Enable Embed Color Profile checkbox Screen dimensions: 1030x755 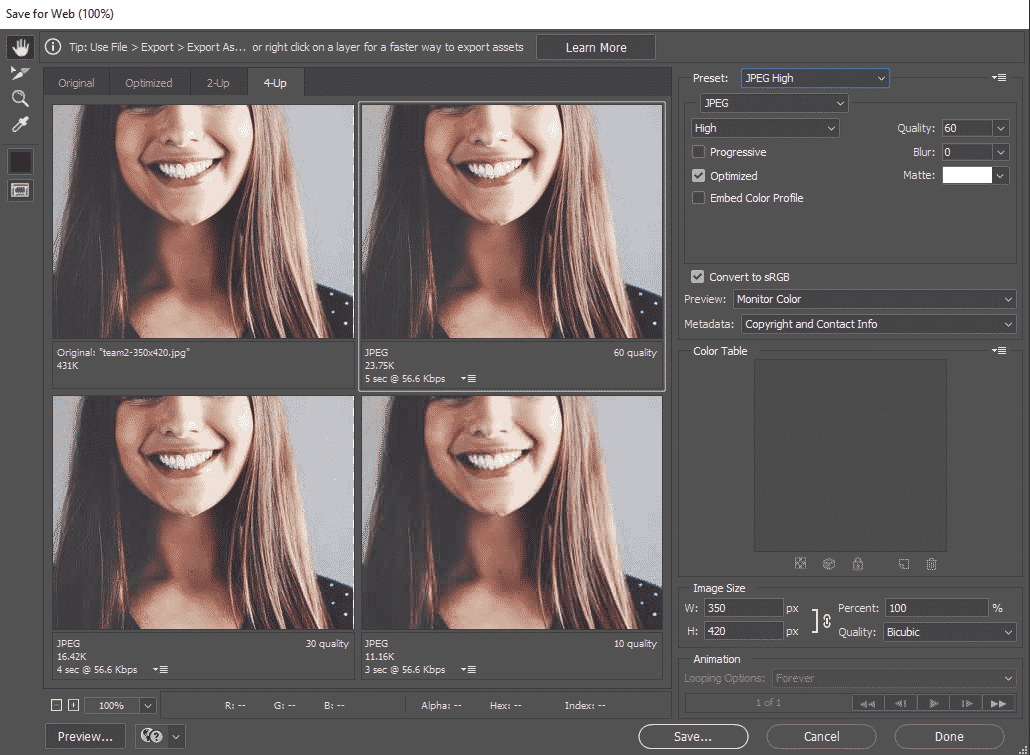698,198
